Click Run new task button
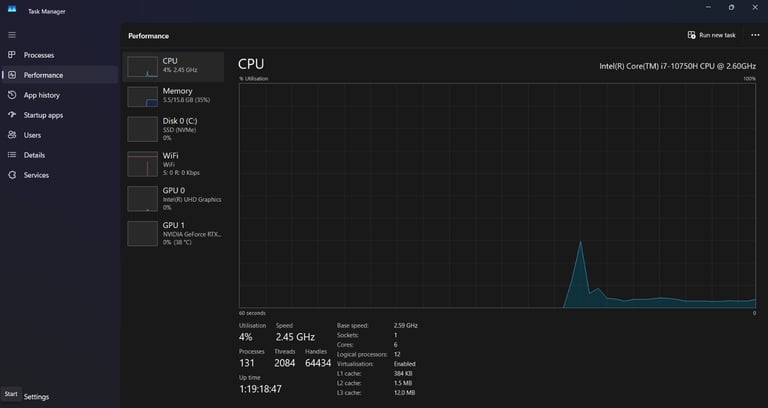 pyautogui.click(x=711, y=35)
